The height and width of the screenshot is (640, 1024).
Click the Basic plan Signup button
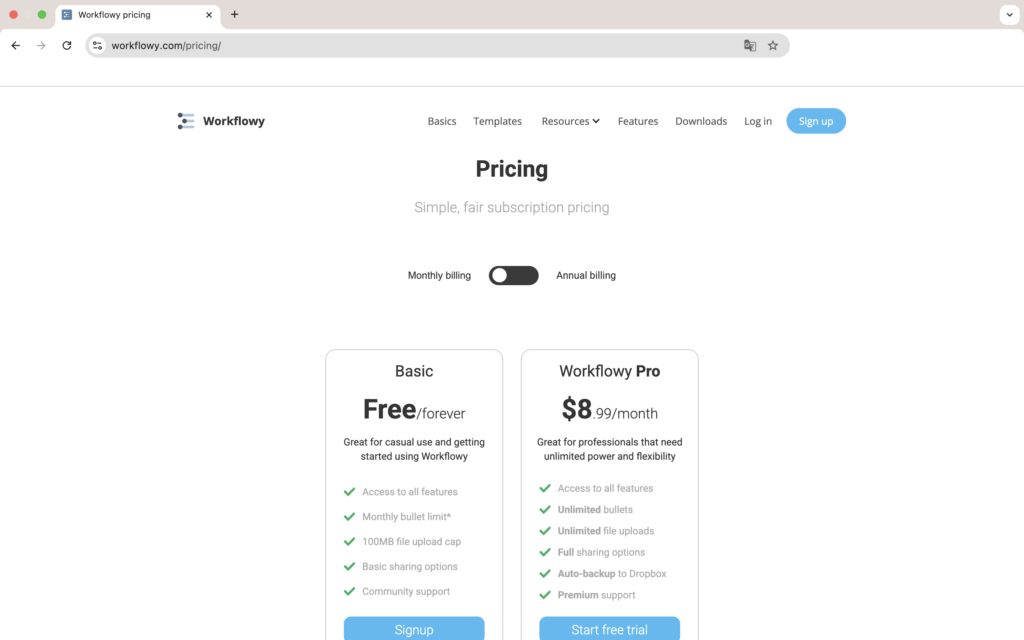click(414, 629)
